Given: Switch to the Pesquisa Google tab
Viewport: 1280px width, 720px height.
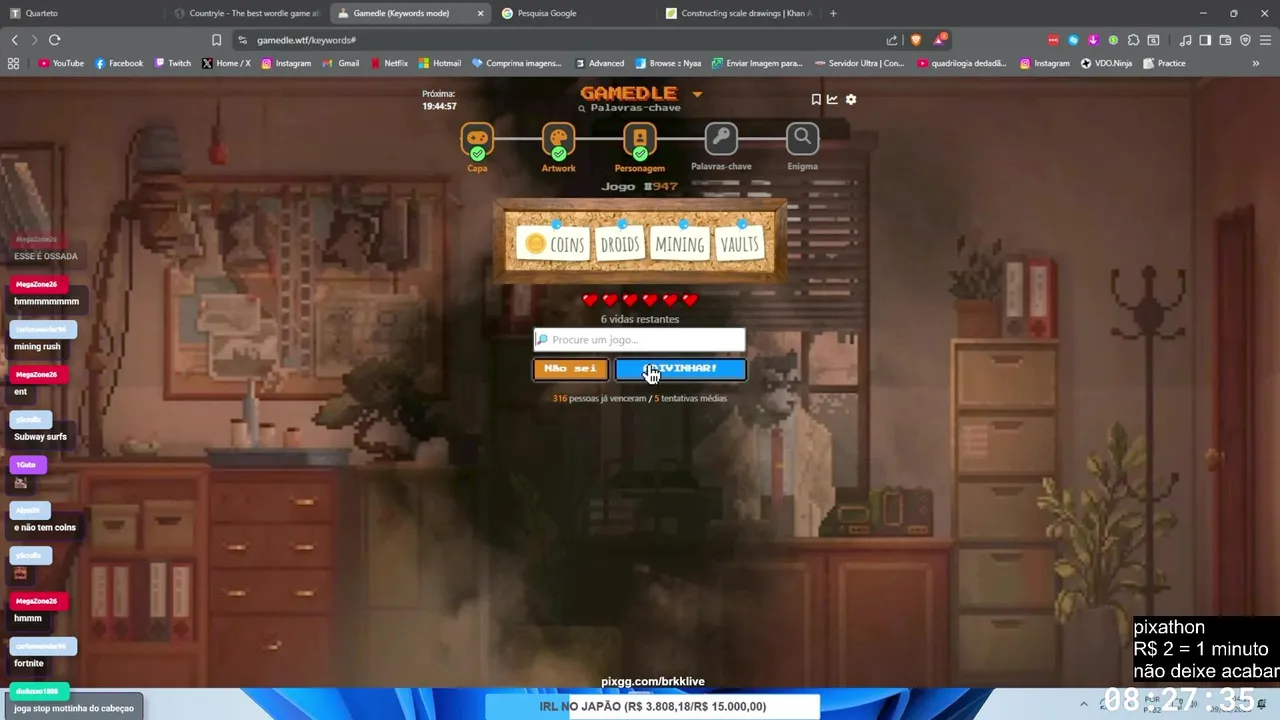Looking at the screenshot, I should [x=575, y=13].
